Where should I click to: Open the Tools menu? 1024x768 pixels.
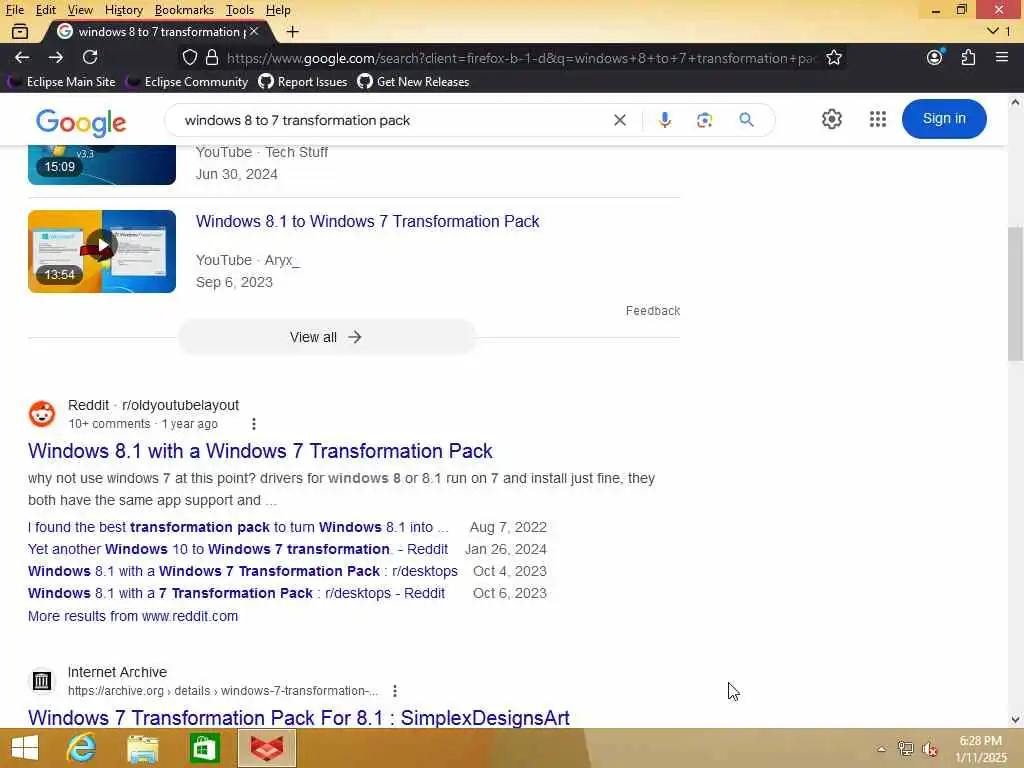(240, 10)
